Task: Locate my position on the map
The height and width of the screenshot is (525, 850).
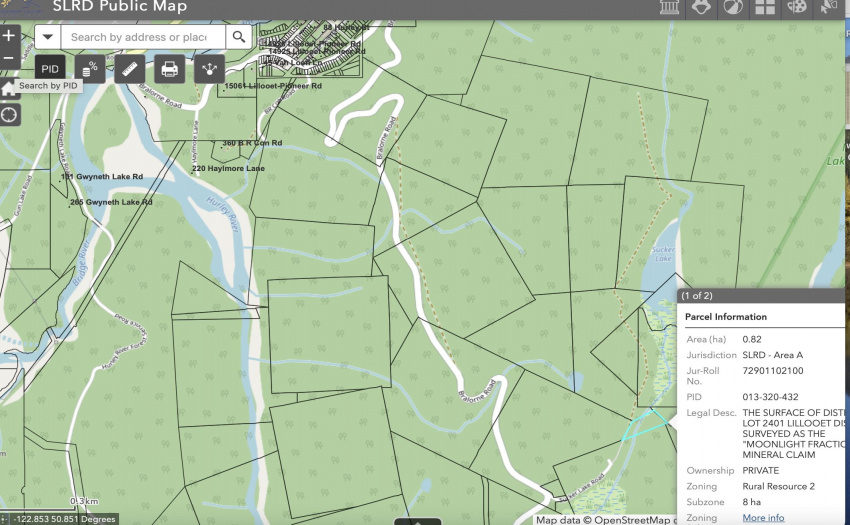Action: [x=9, y=115]
